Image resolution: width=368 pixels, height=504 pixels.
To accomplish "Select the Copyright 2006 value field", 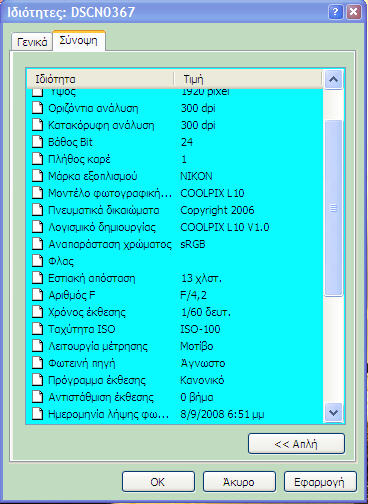I will (217, 210).
